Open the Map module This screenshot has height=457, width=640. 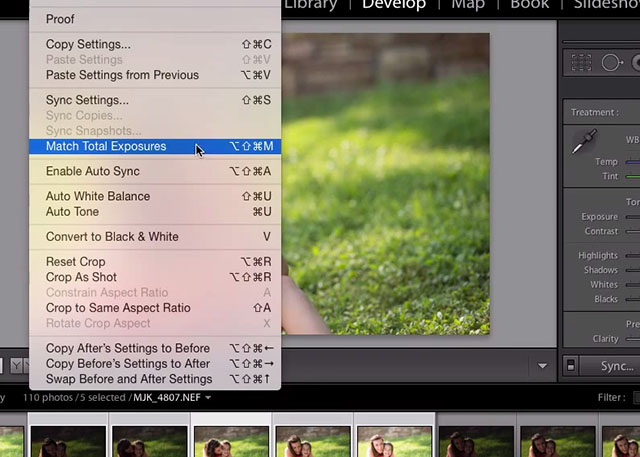(468, 5)
